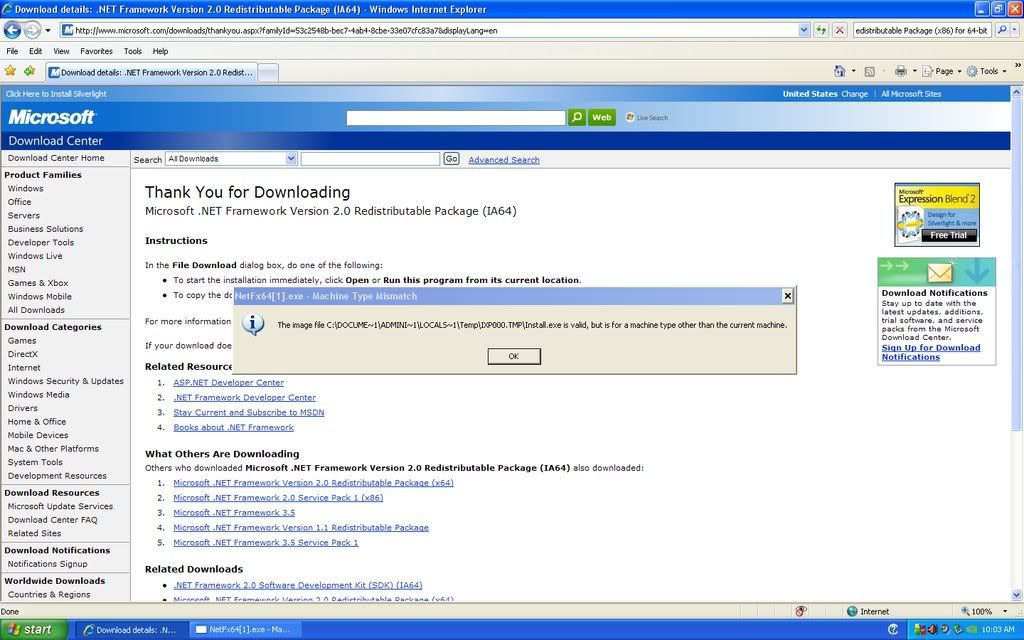Click OK in the Machine Type Mismatch dialog
The height and width of the screenshot is (640, 1024).
[x=514, y=356]
